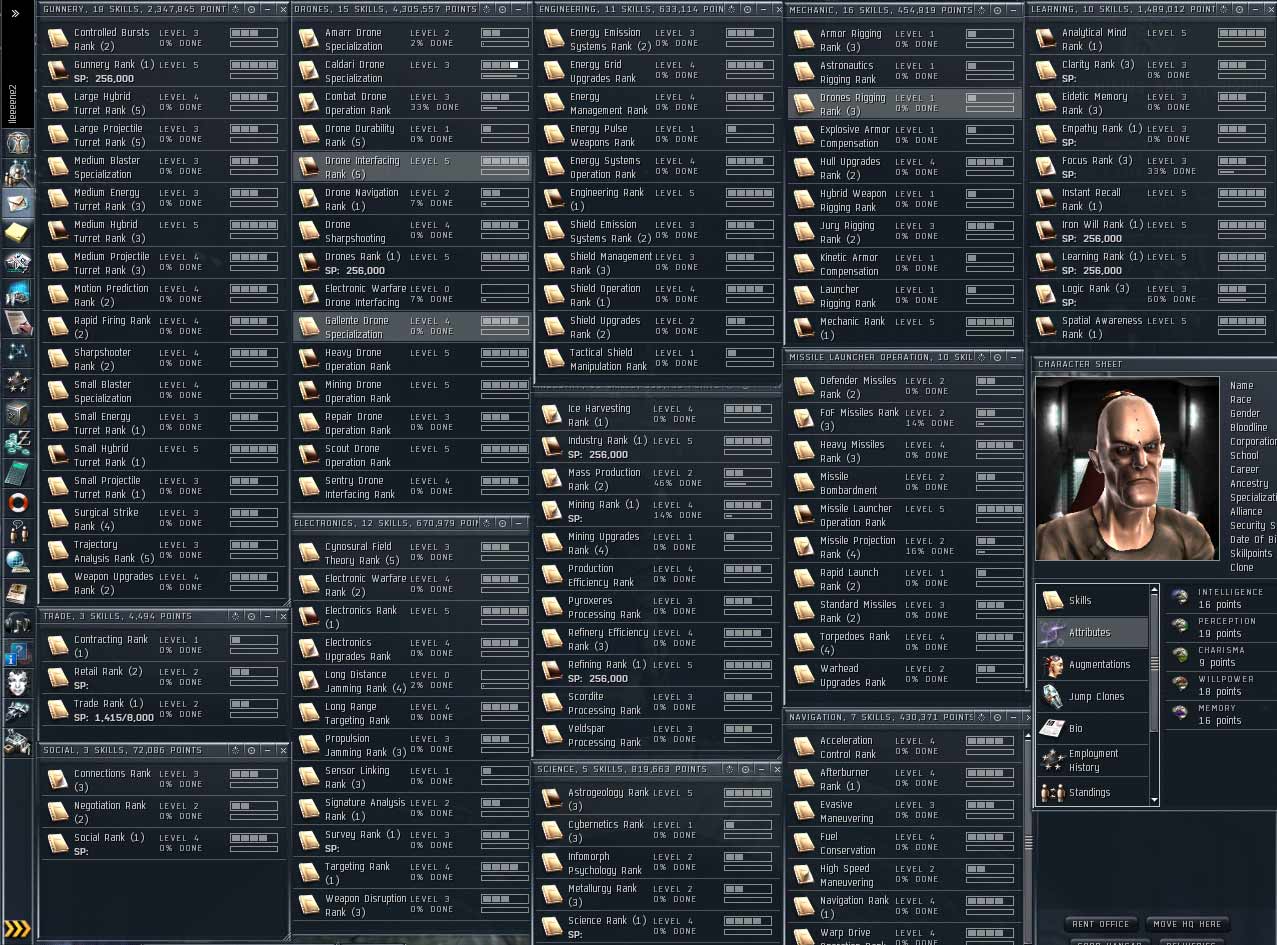The height and width of the screenshot is (945, 1277).
Task: Open the lifebuoy help icon in sidebar
Action: click(19, 502)
